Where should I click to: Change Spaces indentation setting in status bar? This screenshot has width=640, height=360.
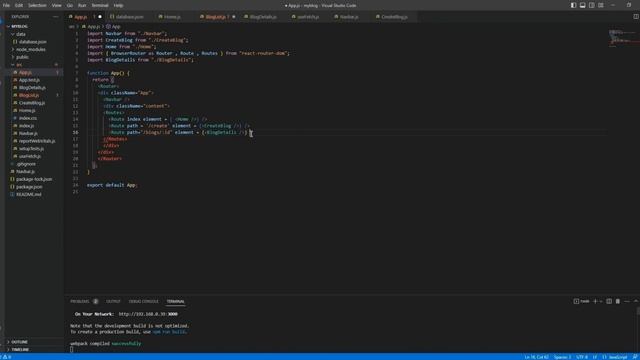pyautogui.click(x=563, y=357)
